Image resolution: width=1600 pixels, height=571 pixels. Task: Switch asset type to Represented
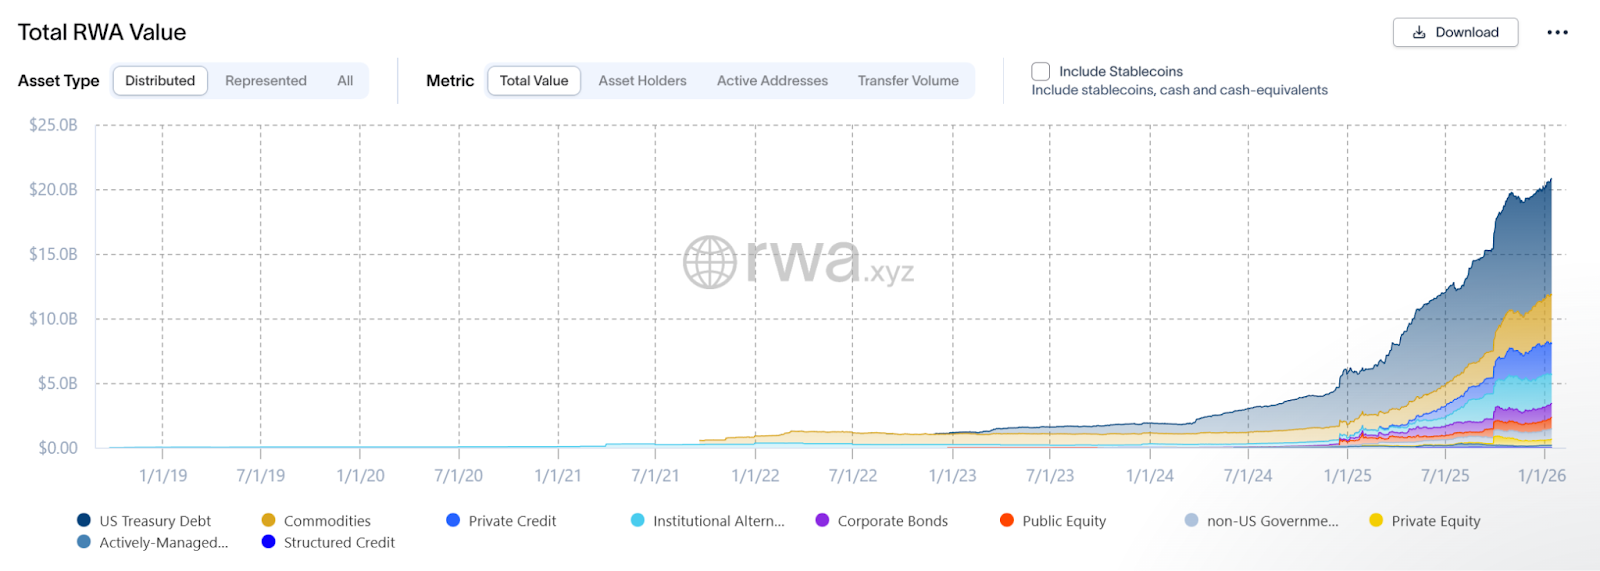(x=266, y=81)
